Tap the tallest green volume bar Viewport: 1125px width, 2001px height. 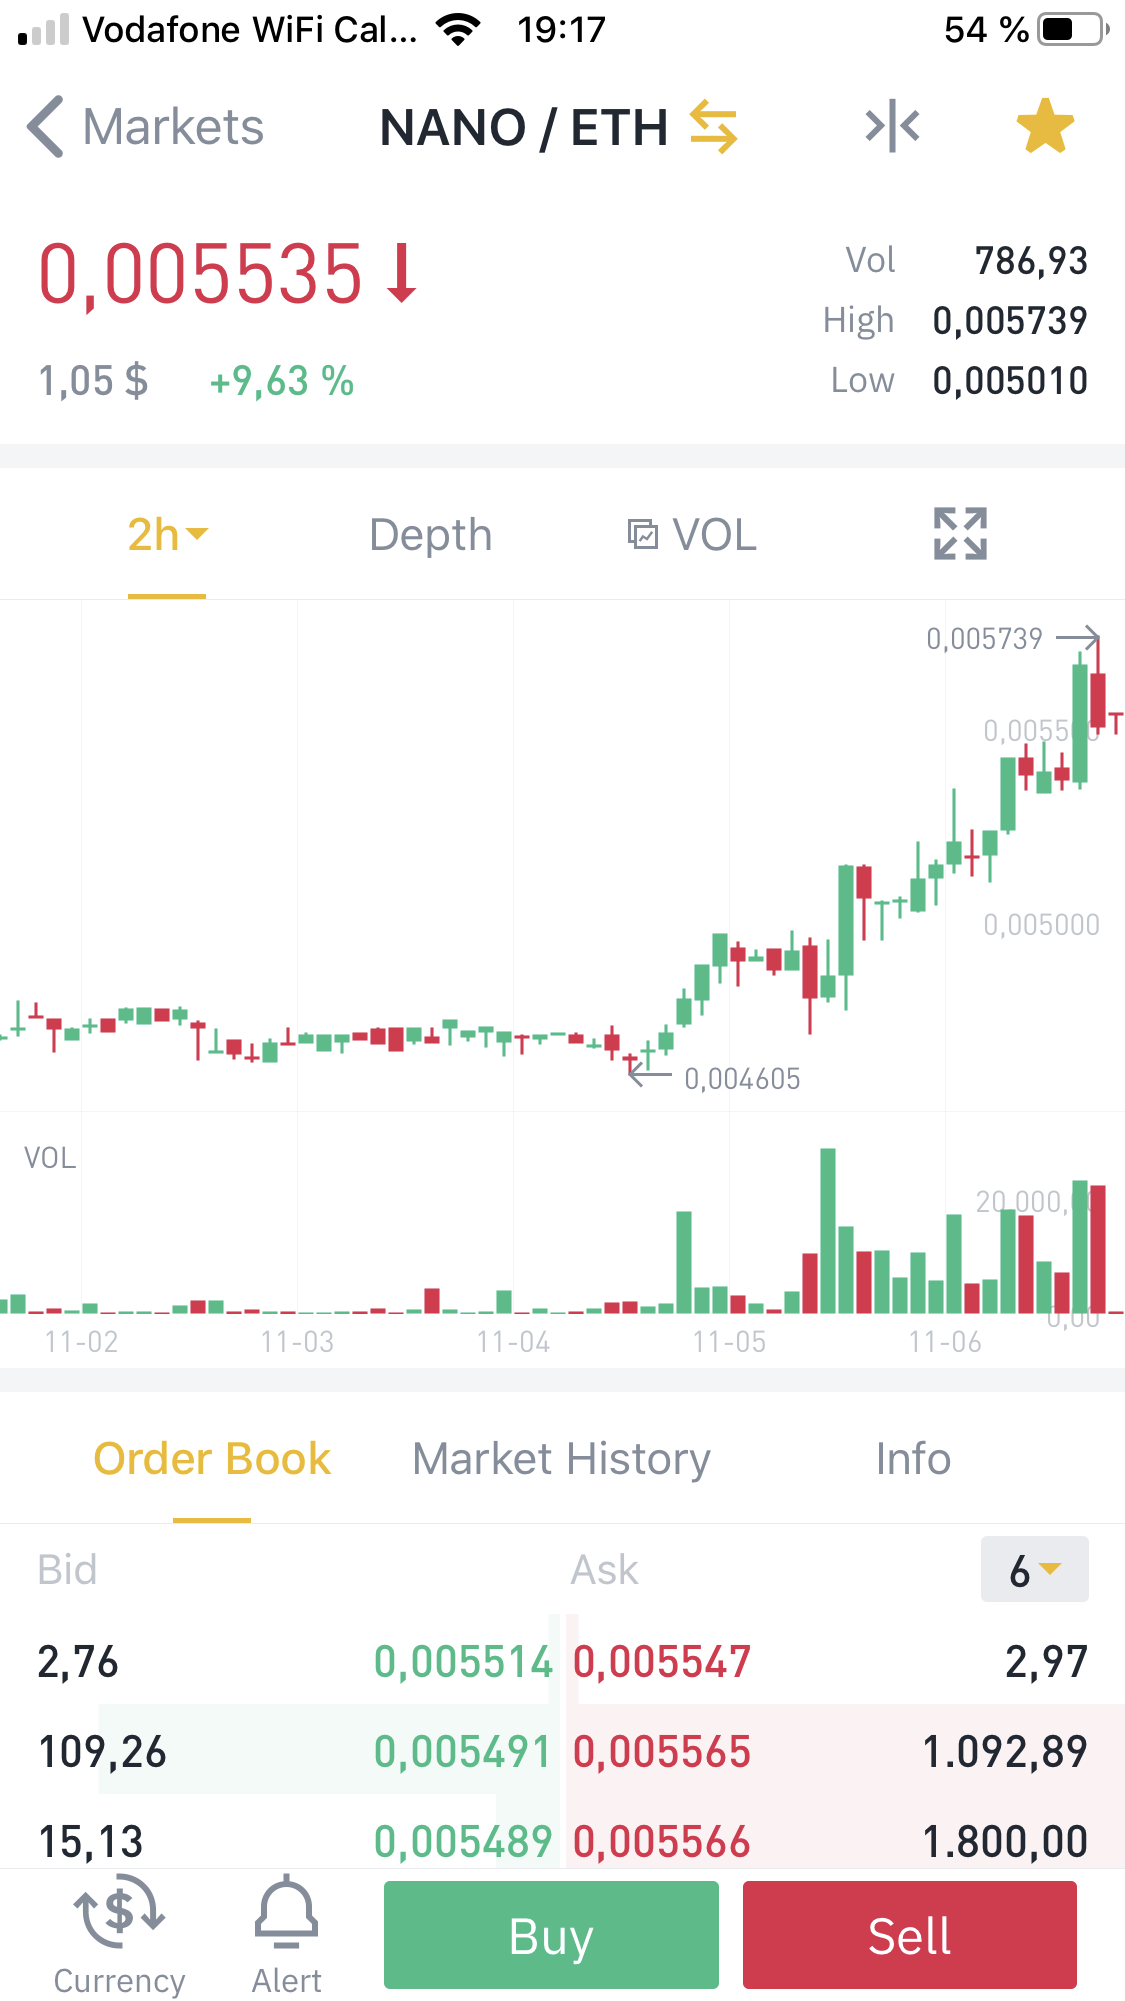[828, 1231]
